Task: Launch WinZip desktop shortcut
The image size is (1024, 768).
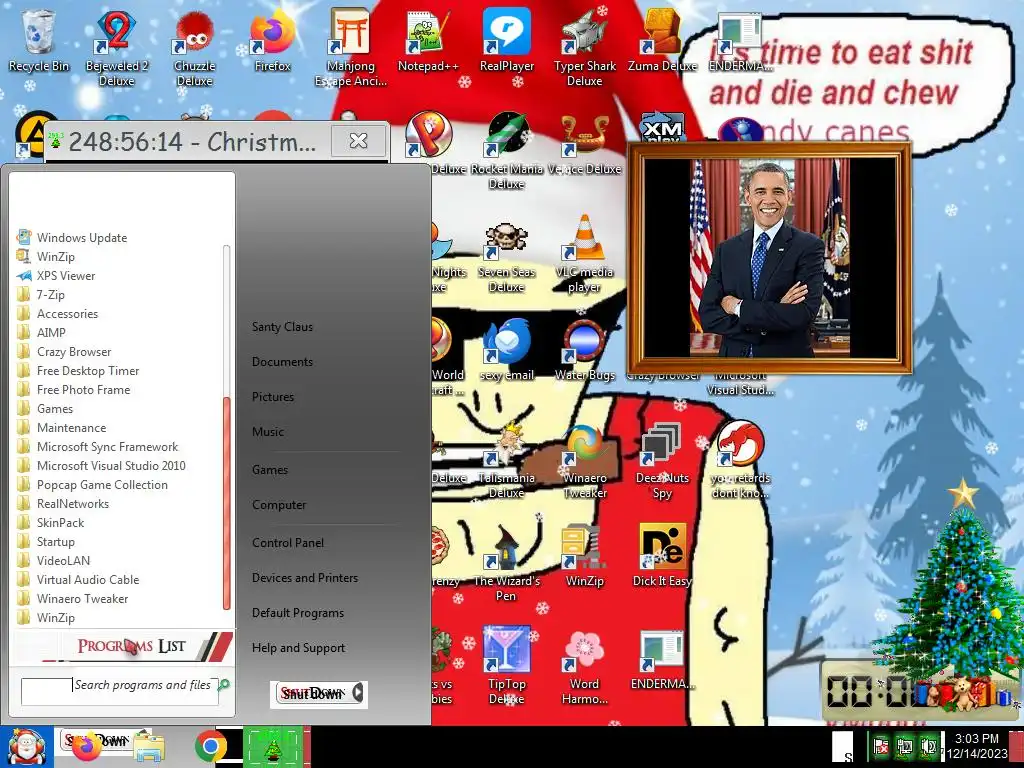Action: 584,556
